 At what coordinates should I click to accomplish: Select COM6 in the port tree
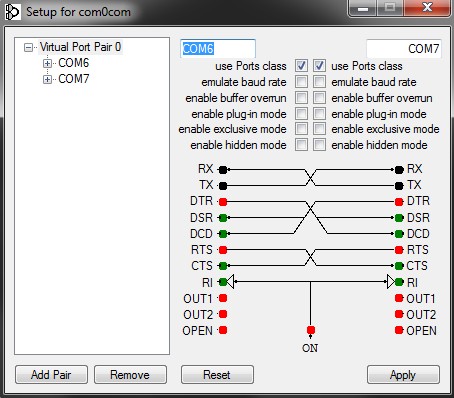point(74,63)
